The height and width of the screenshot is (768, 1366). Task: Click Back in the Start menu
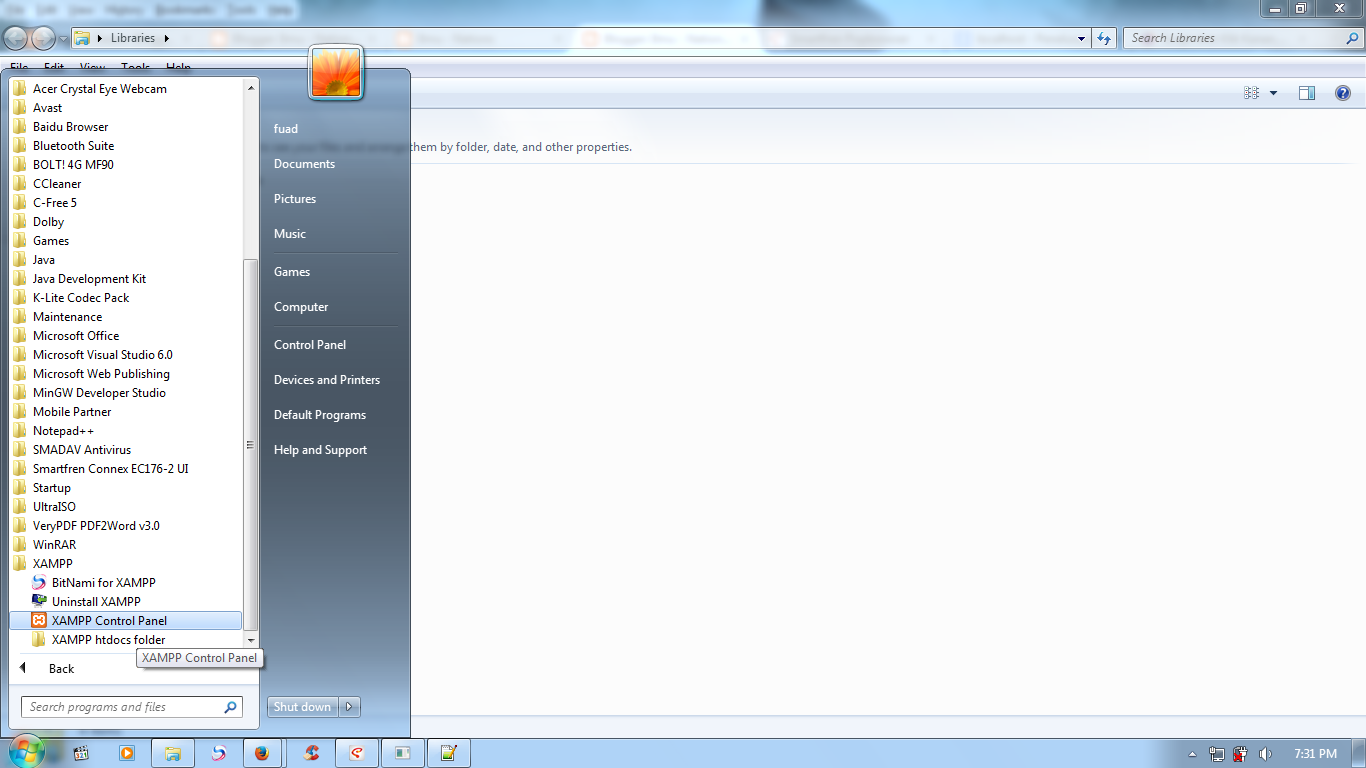60,668
